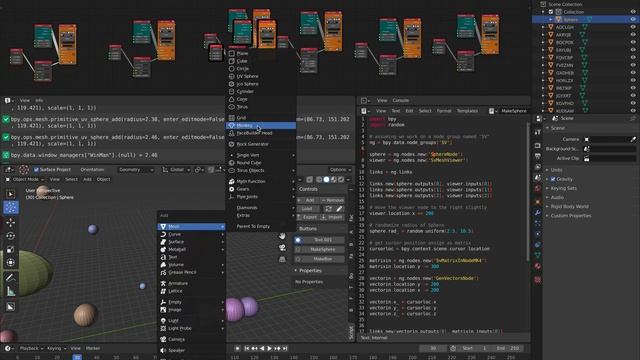
Task: Open the Options dropdown in viewport header
Action: [340, 169]
